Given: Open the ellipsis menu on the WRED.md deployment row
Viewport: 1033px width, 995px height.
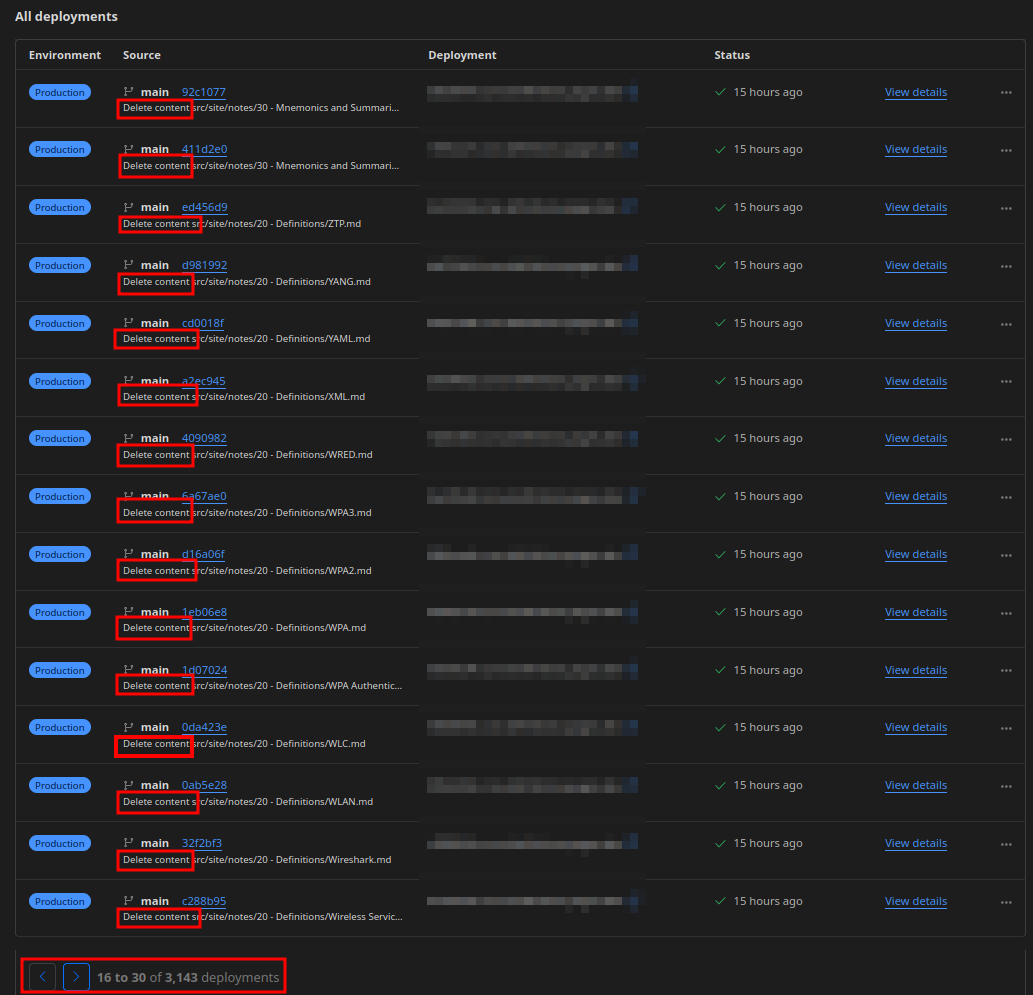Looking at the screenshot, I should click(x=1006, y=438).
